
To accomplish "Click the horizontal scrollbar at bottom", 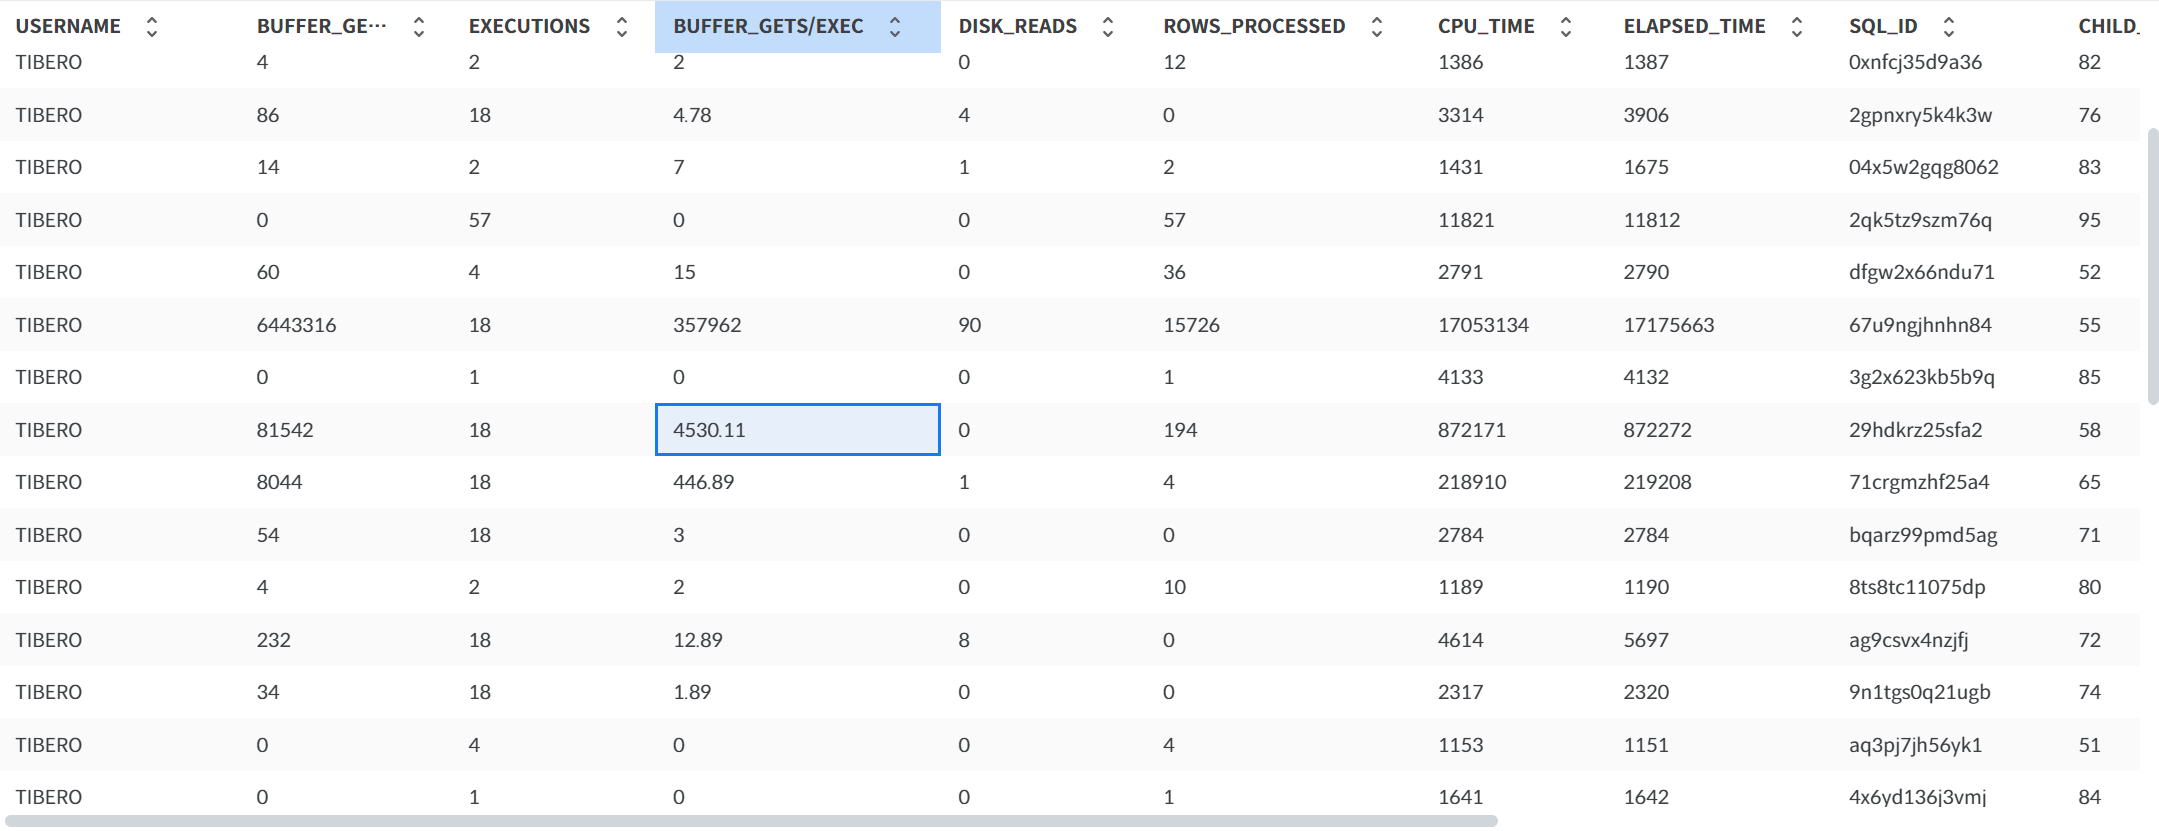I will [x=750, y=821].
